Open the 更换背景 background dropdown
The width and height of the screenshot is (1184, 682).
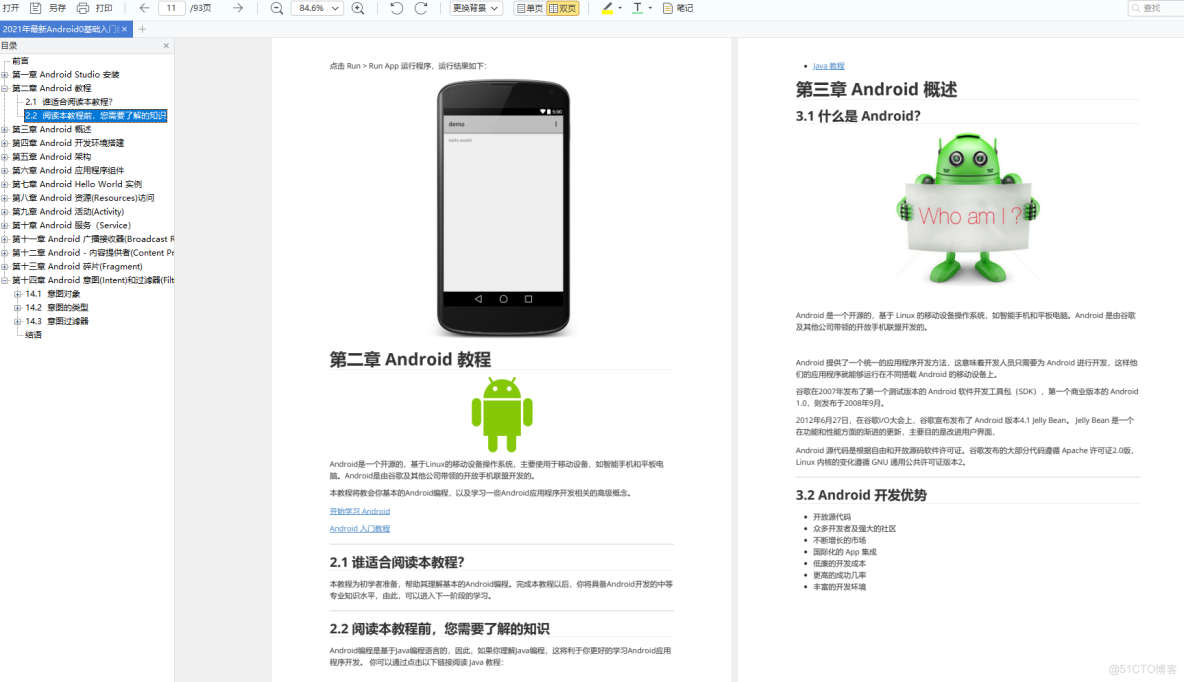pos(476,8)
